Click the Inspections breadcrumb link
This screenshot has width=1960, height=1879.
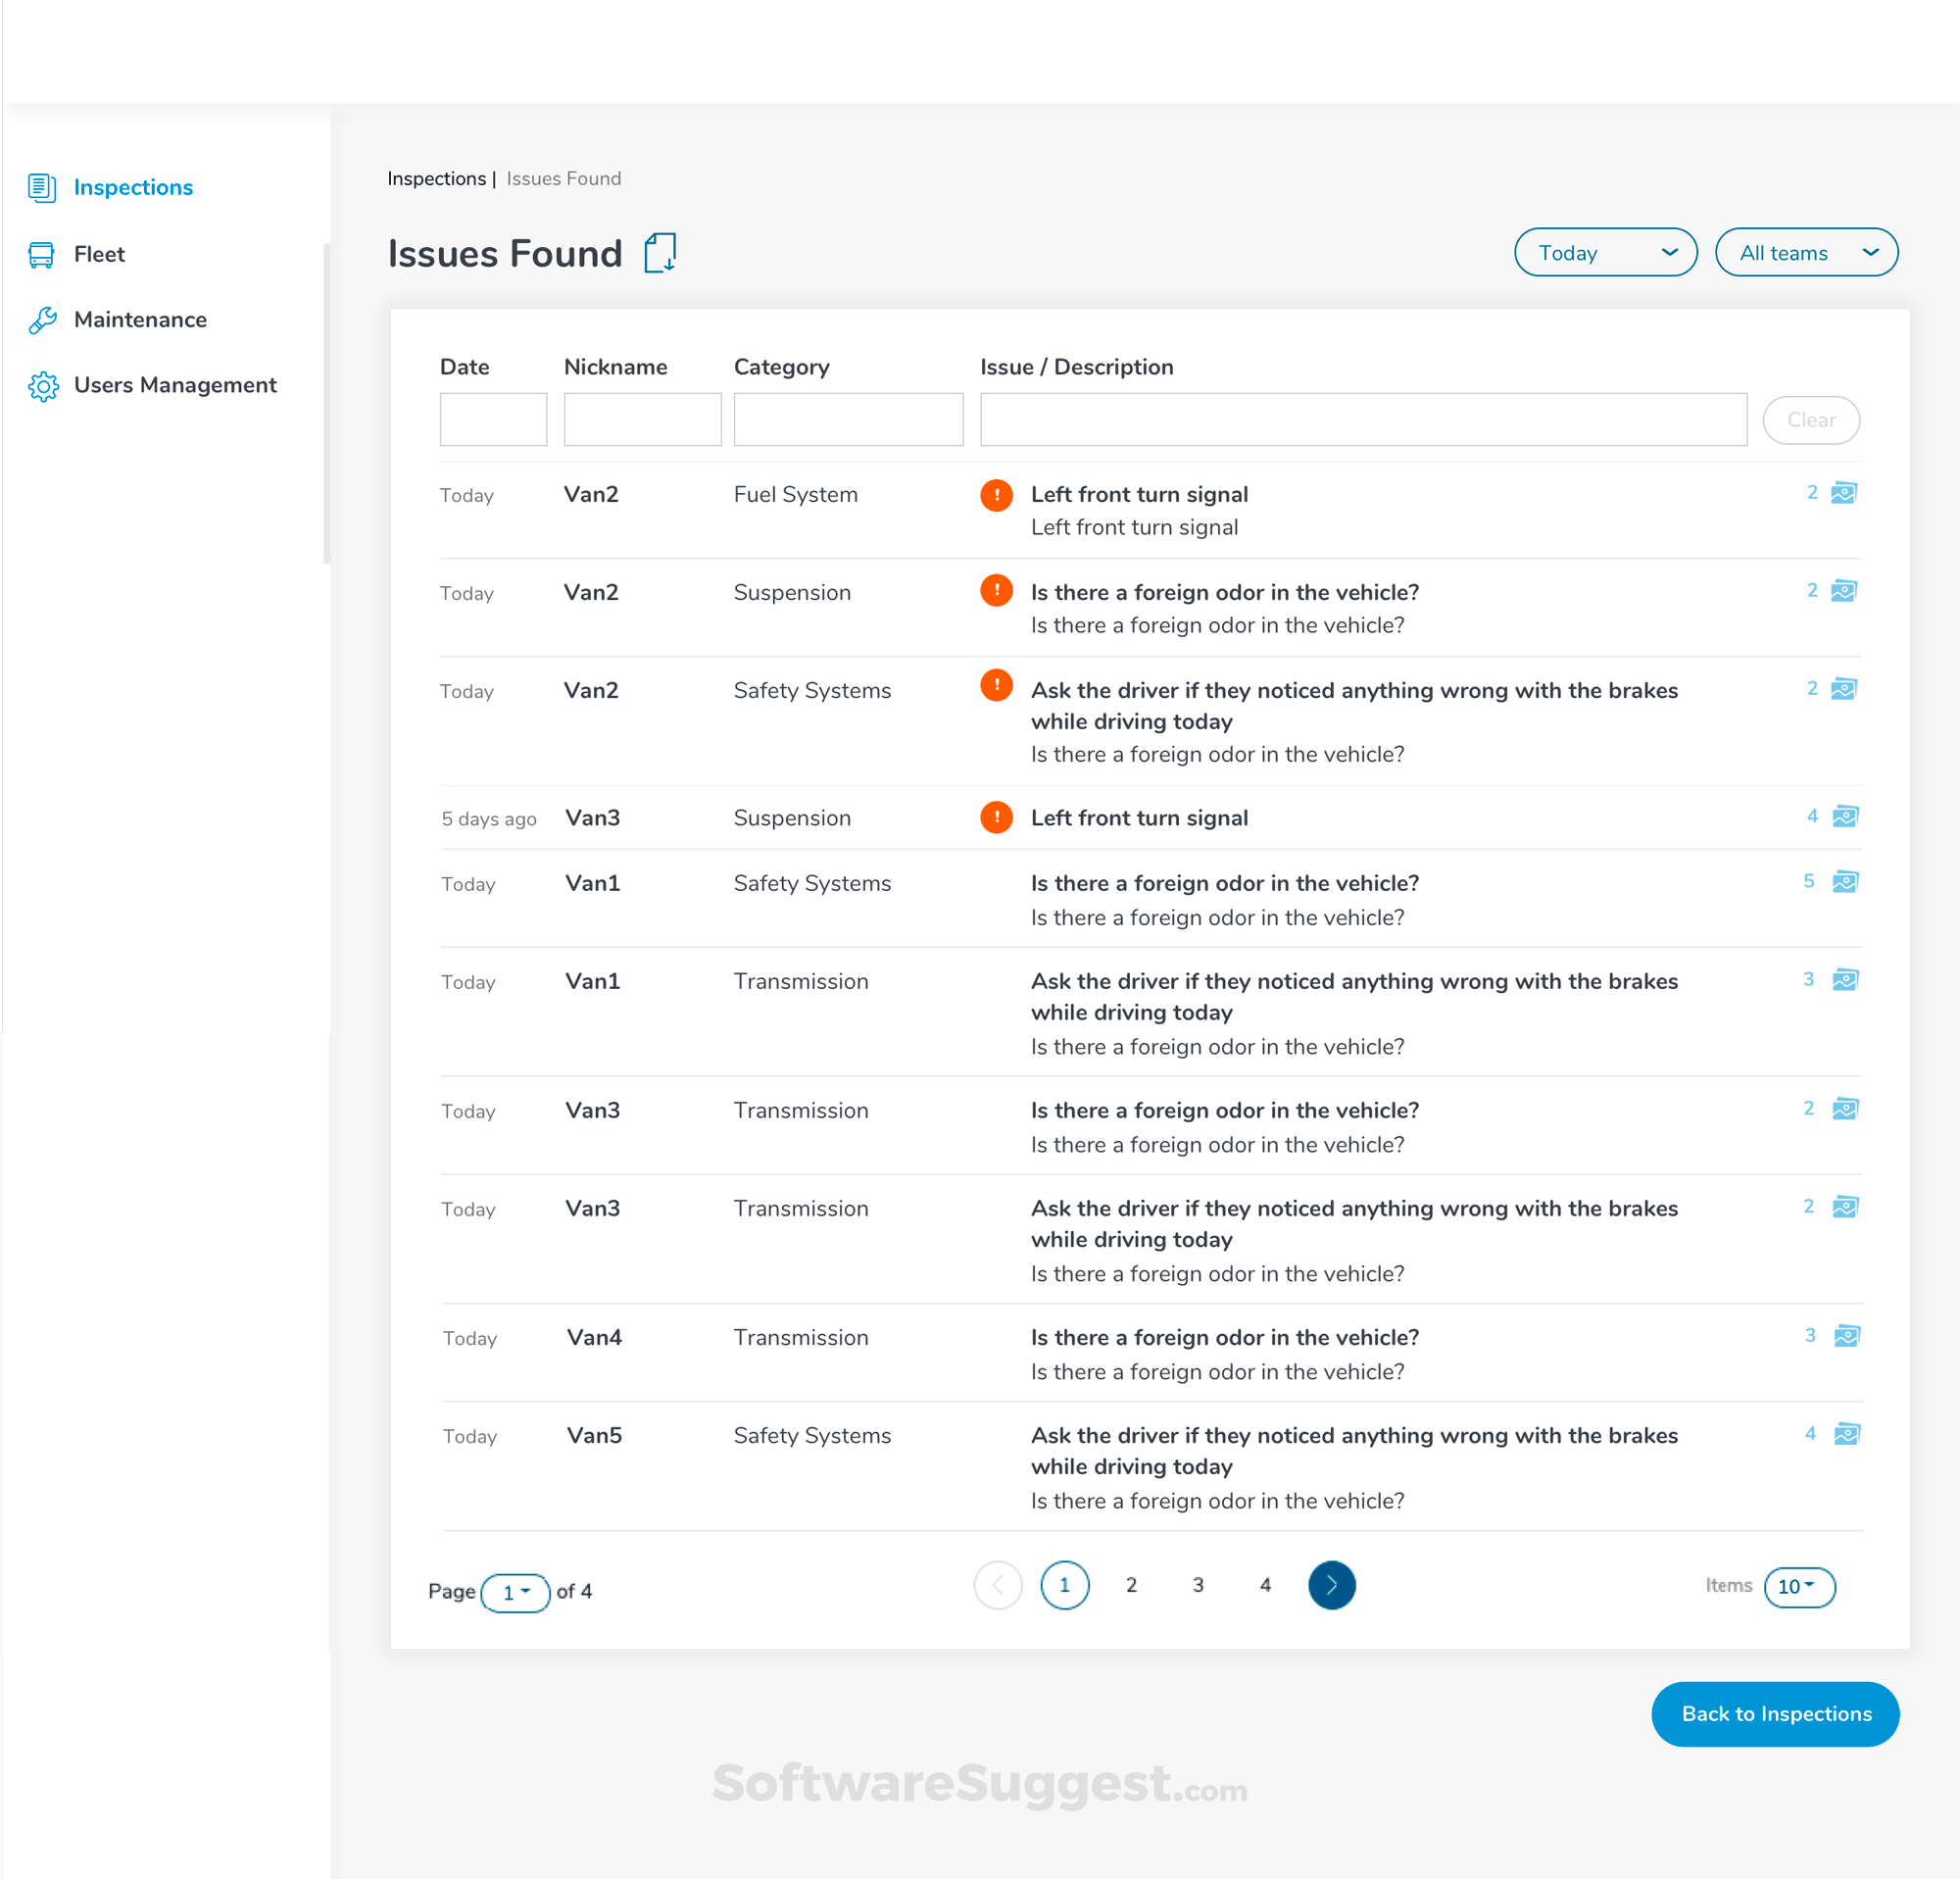coord(436,179)
